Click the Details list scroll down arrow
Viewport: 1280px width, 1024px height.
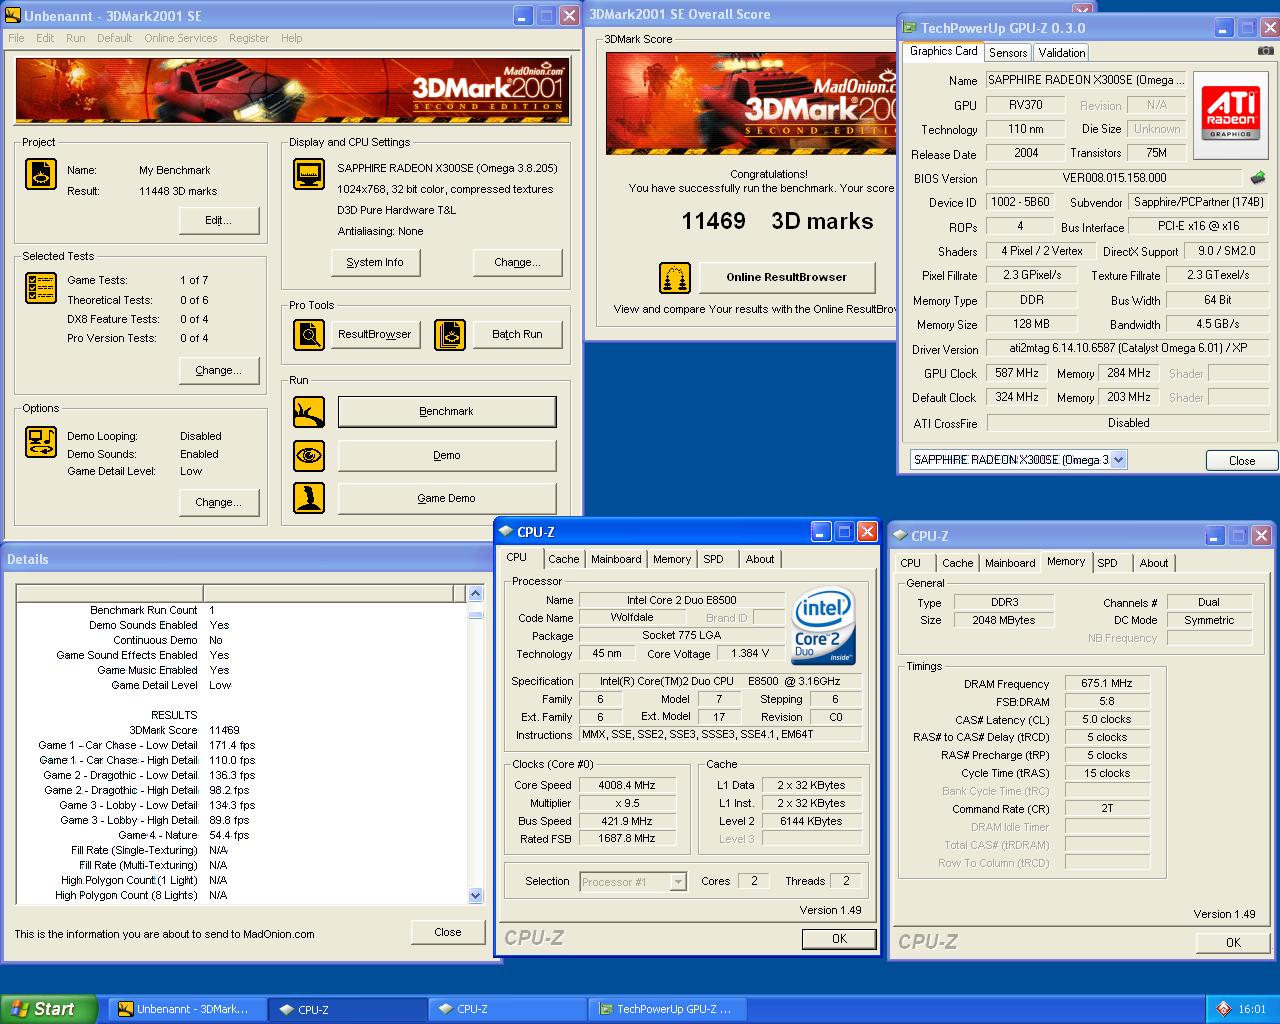(x=475, y=896)
